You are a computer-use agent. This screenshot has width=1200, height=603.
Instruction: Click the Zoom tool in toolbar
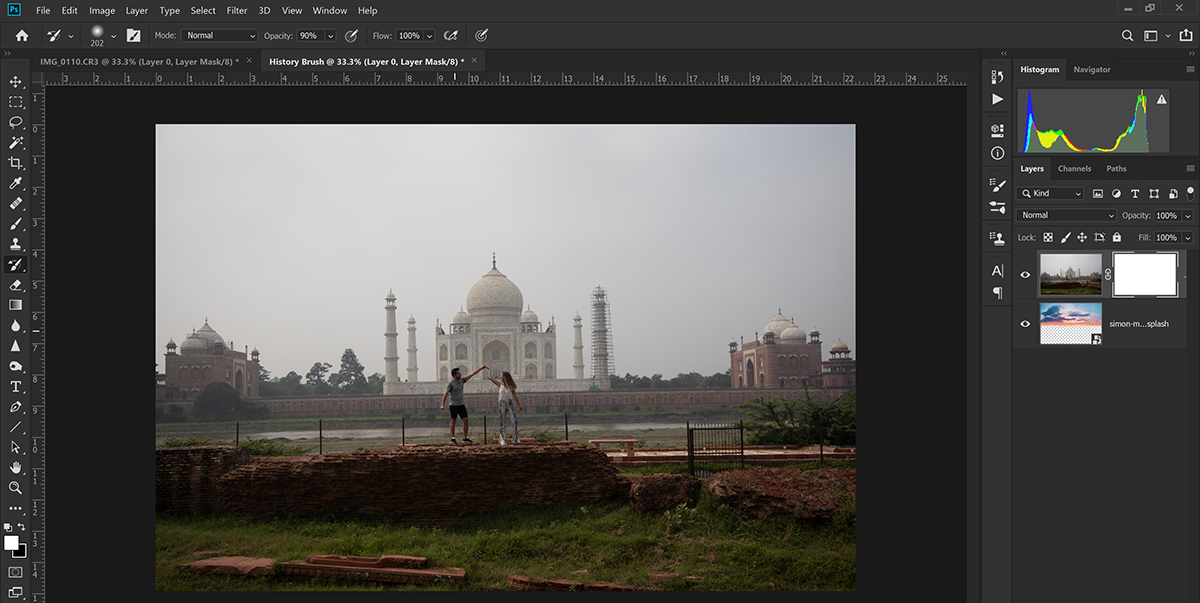[x=15, y=488]
